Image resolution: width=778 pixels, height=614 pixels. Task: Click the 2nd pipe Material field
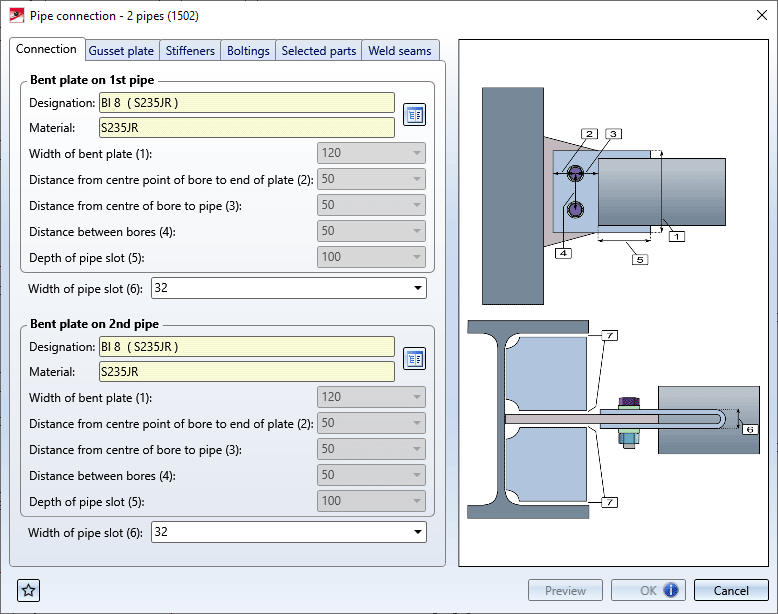pos(246,372)
